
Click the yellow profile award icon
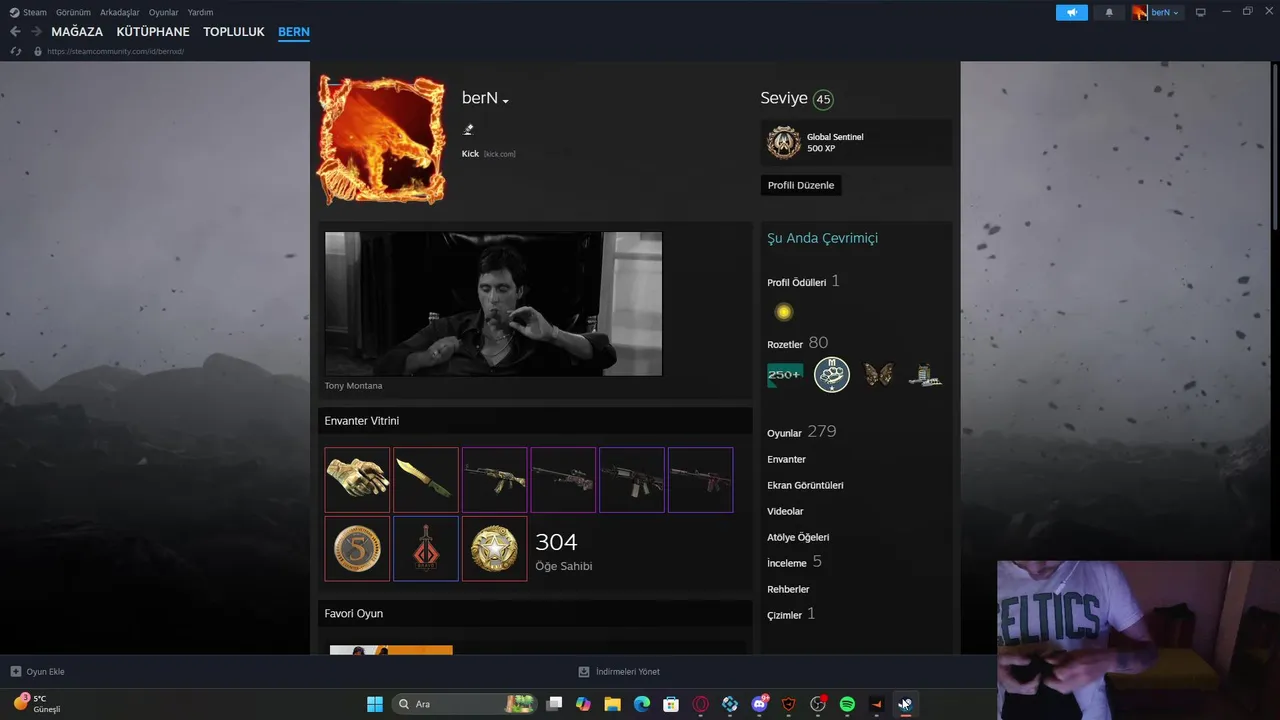784,312
